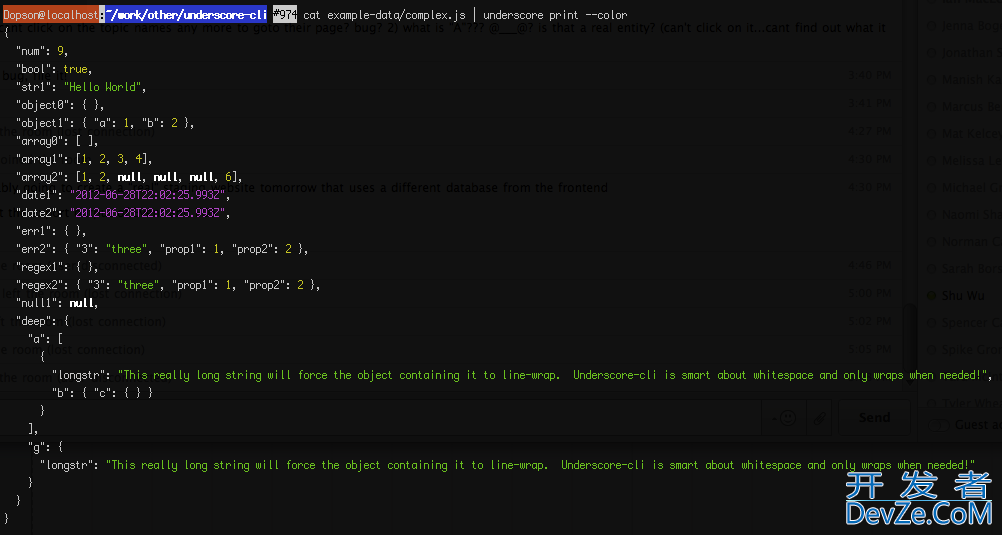Click the 5:05 PM chat timestamp

(x=869, y=349)
